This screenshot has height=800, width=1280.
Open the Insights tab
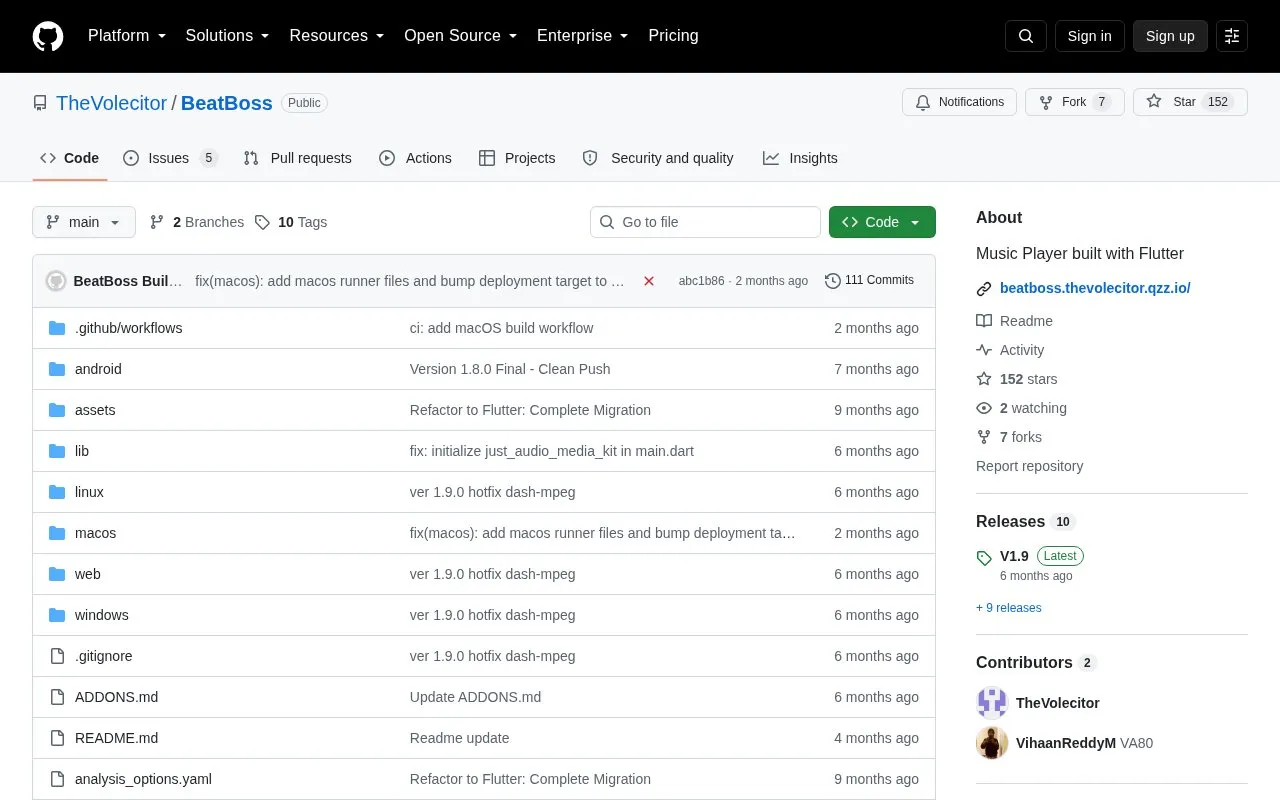click(800, 158)
